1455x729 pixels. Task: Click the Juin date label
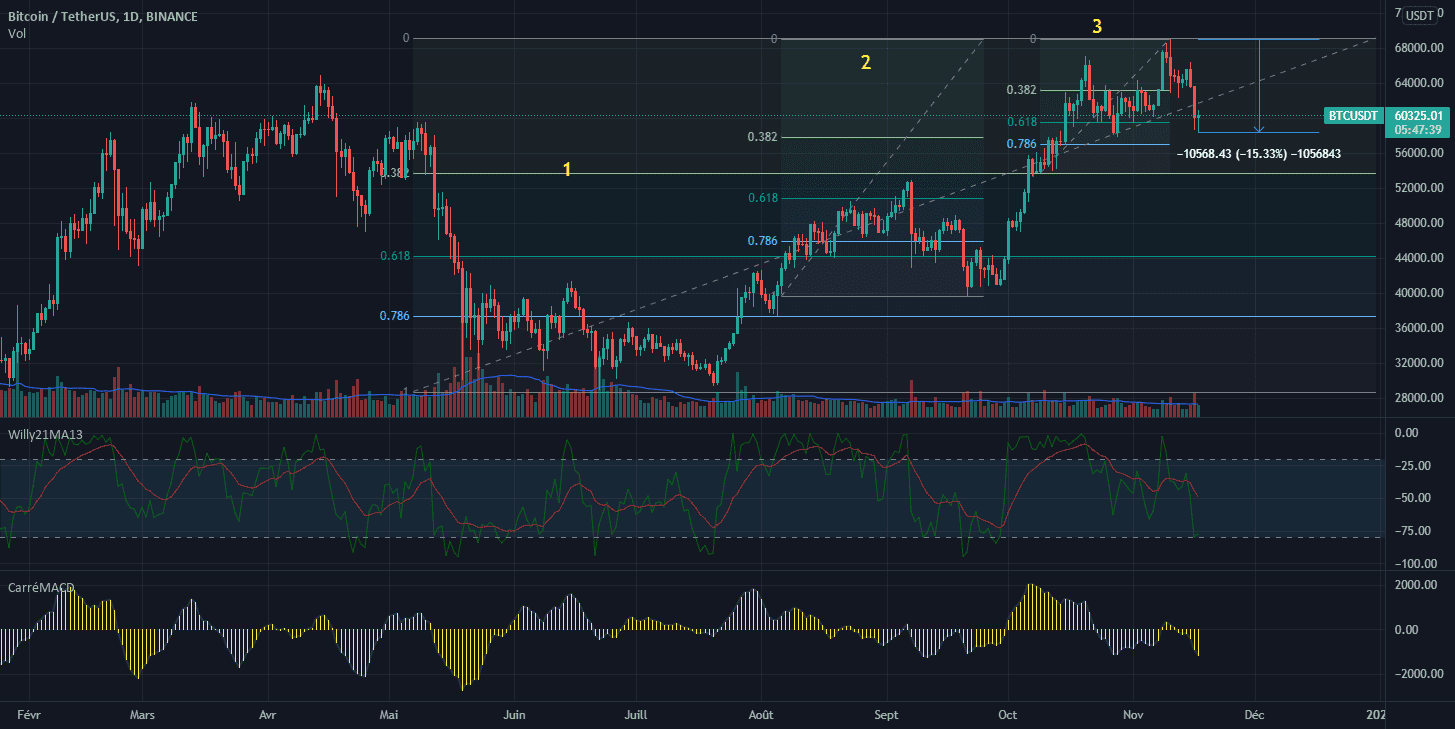tap(513, 715)
